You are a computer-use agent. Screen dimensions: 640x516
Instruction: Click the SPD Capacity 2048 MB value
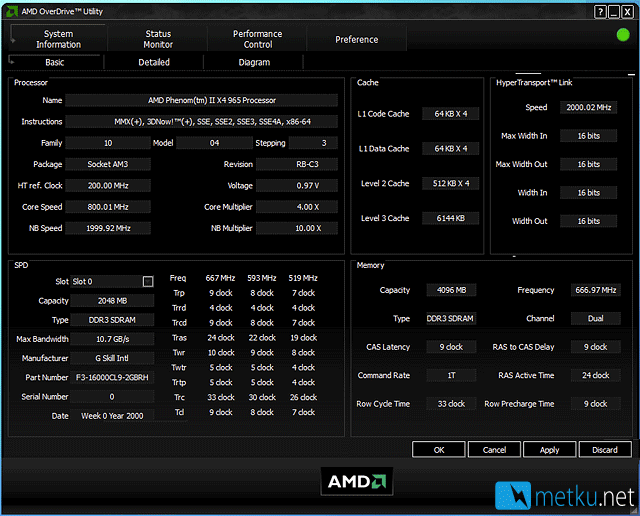coord(112,300)
